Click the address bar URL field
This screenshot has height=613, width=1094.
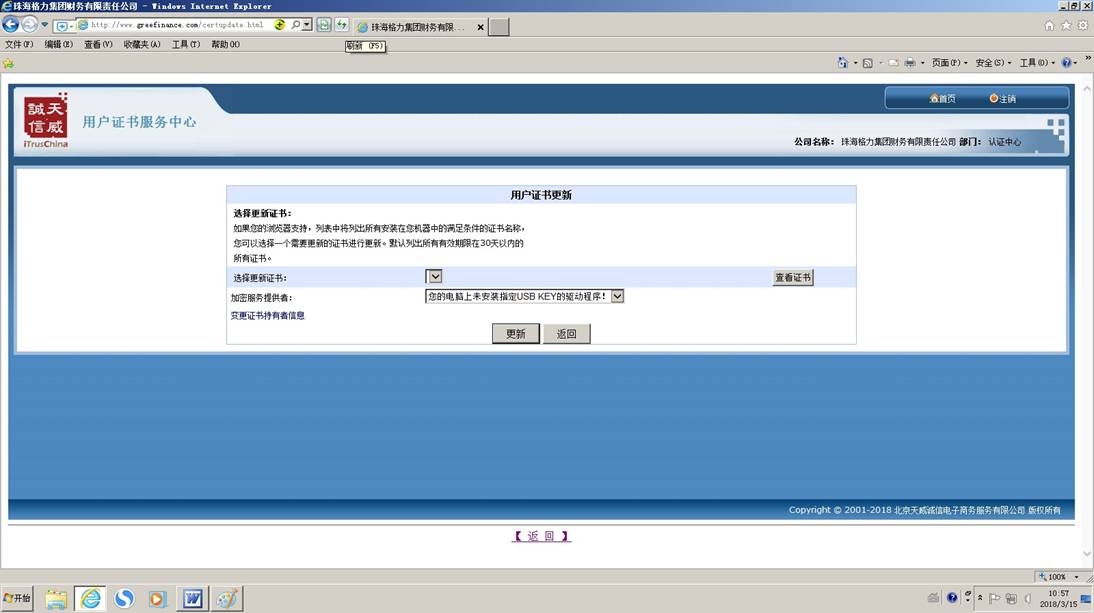click(x=180, y=25)
